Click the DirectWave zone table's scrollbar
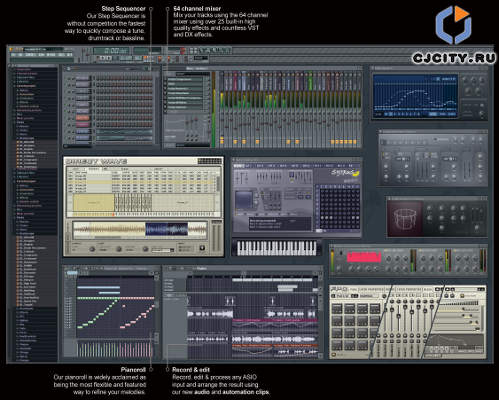Screen dimensions: 499x400 pyautogui.click(x=219, y=184)
